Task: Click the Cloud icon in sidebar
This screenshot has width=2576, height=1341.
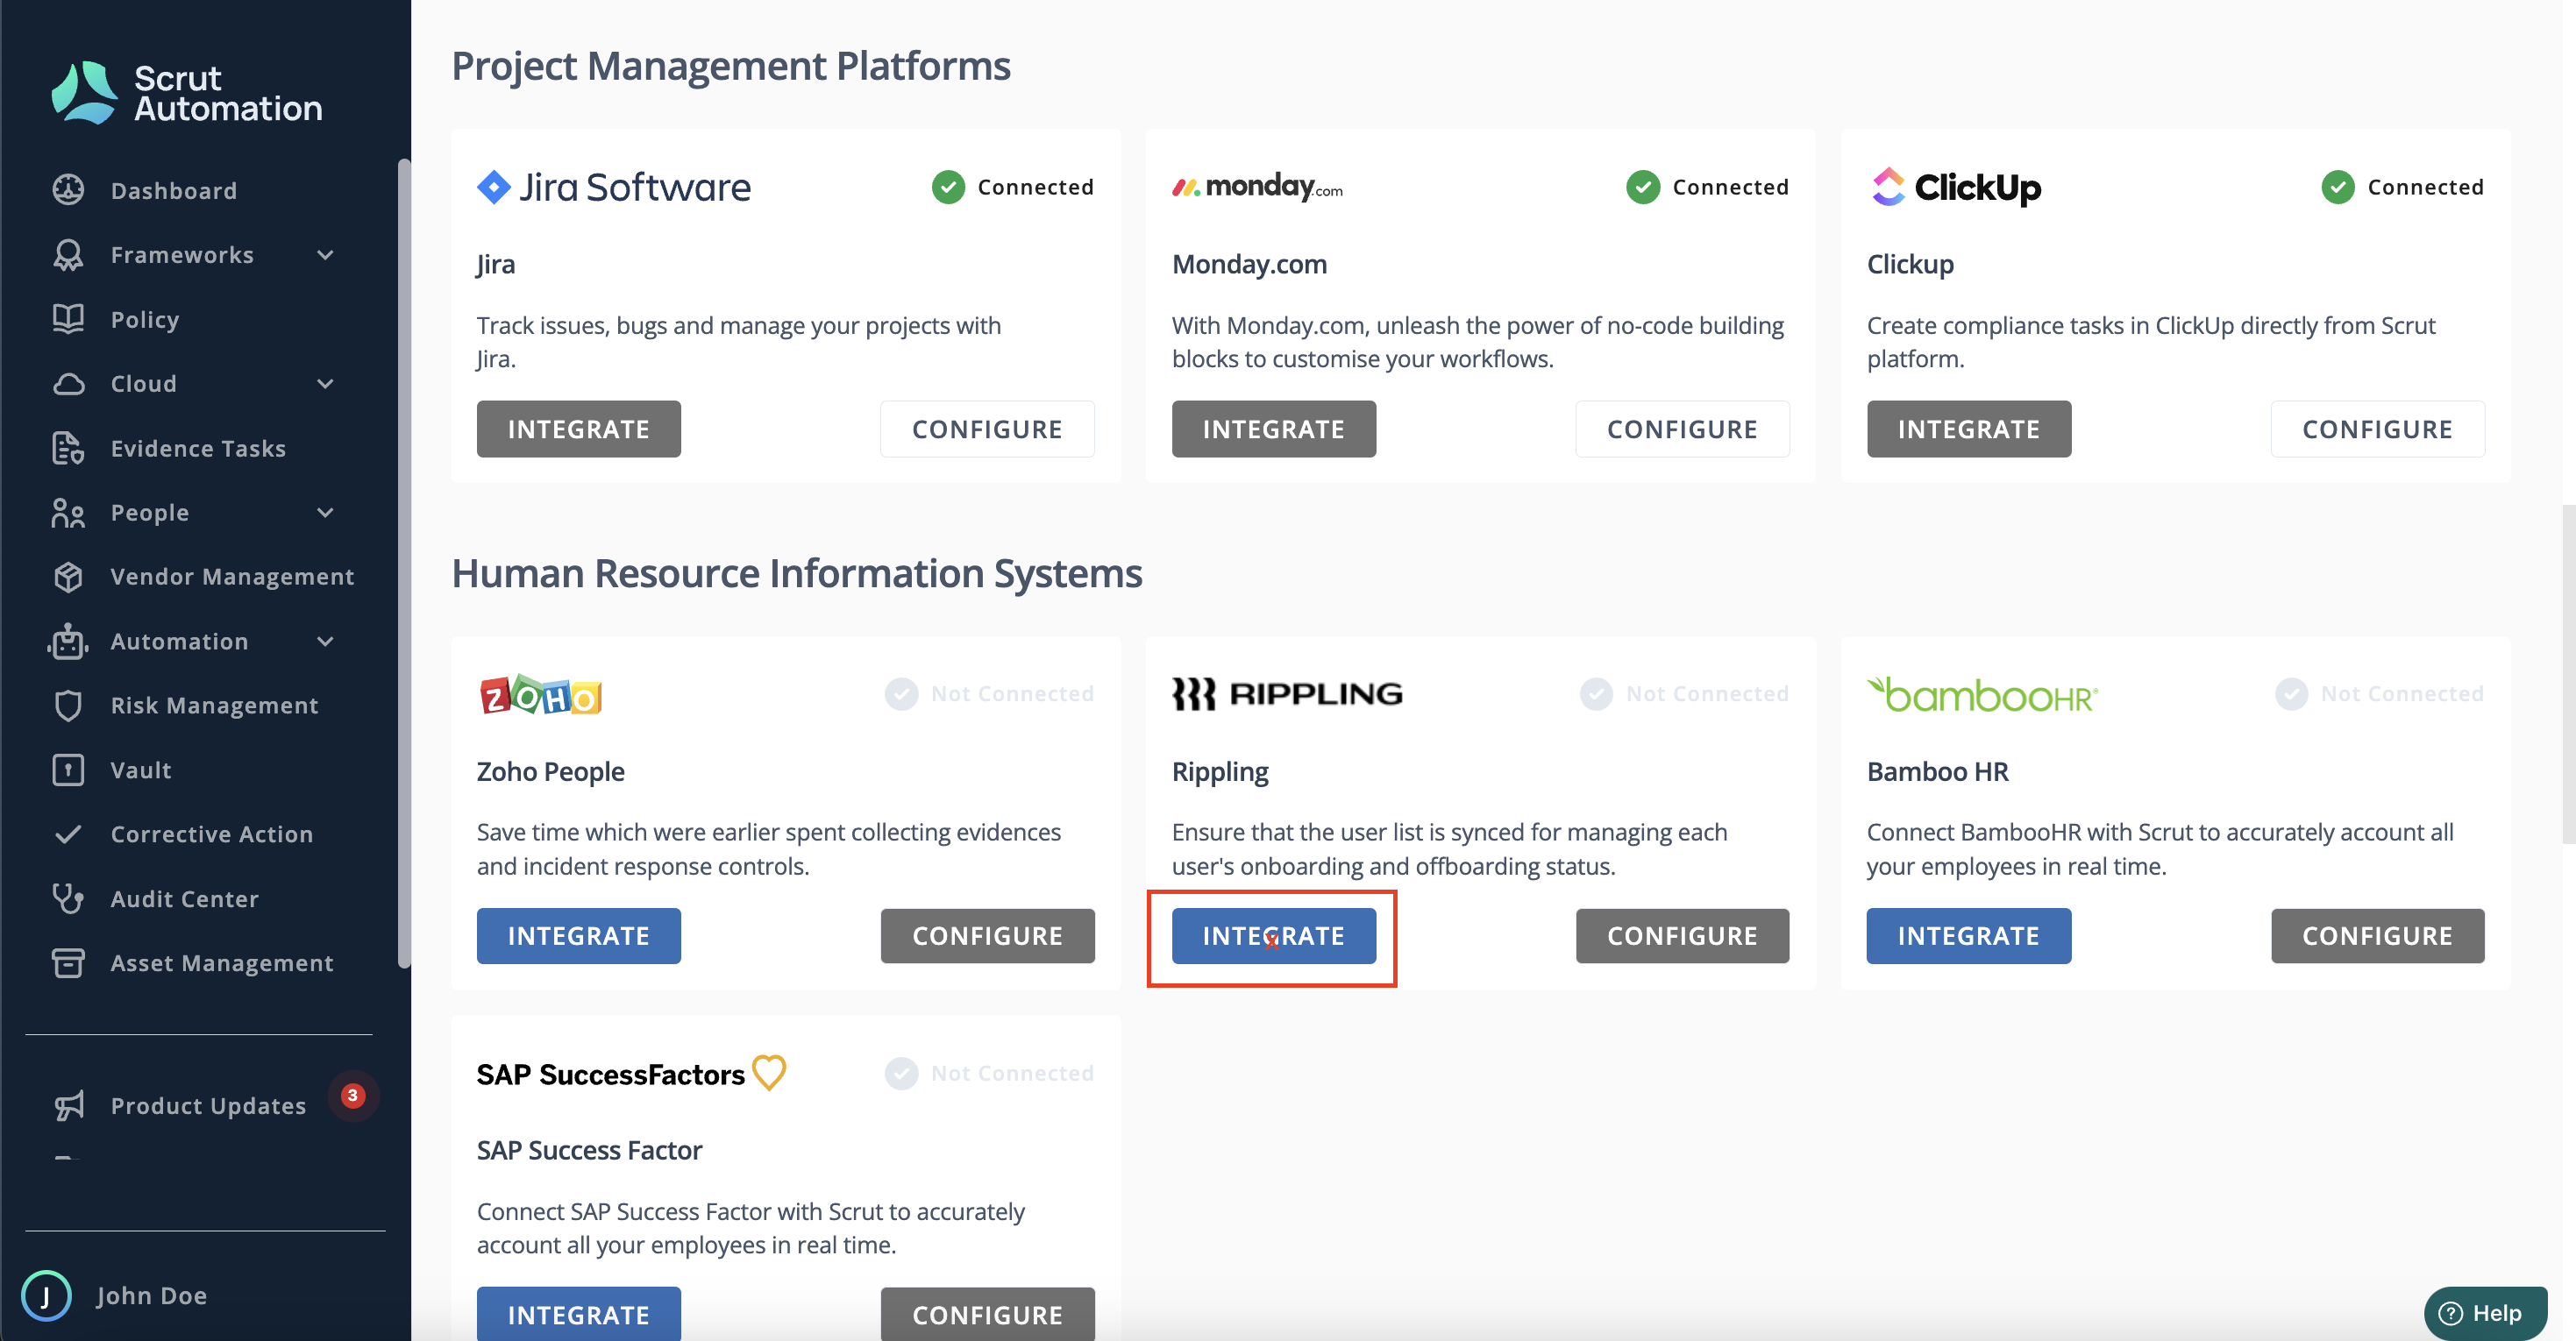Action: [x=68, y=384]
